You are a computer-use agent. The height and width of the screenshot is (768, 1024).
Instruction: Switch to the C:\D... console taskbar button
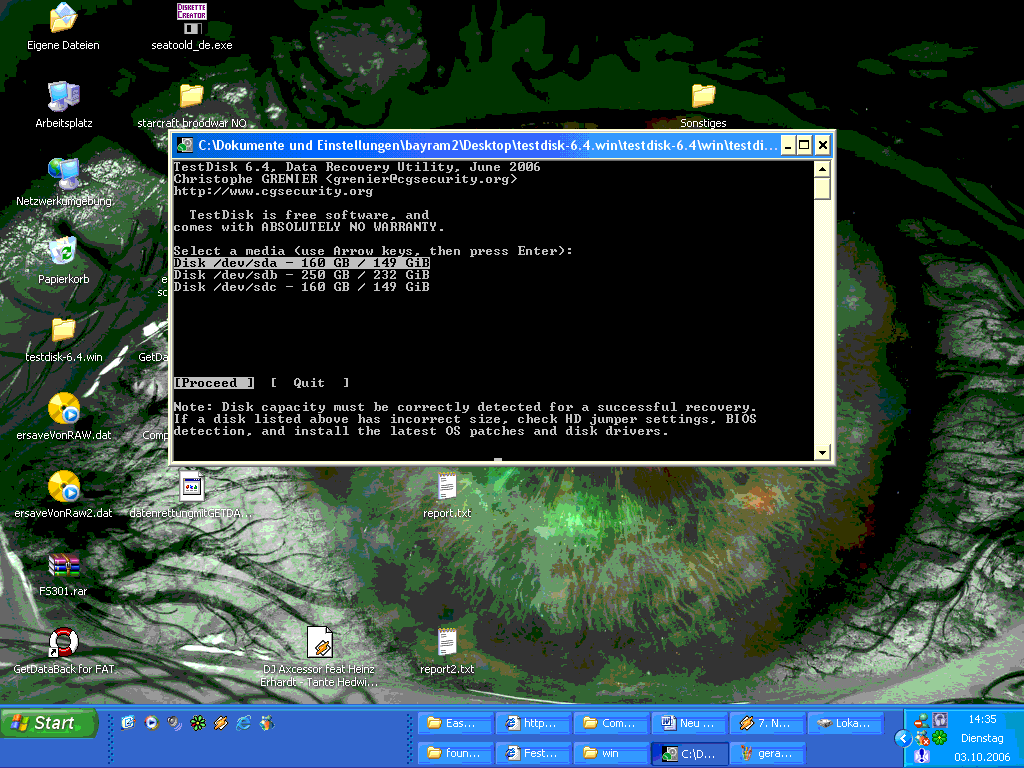690,753
